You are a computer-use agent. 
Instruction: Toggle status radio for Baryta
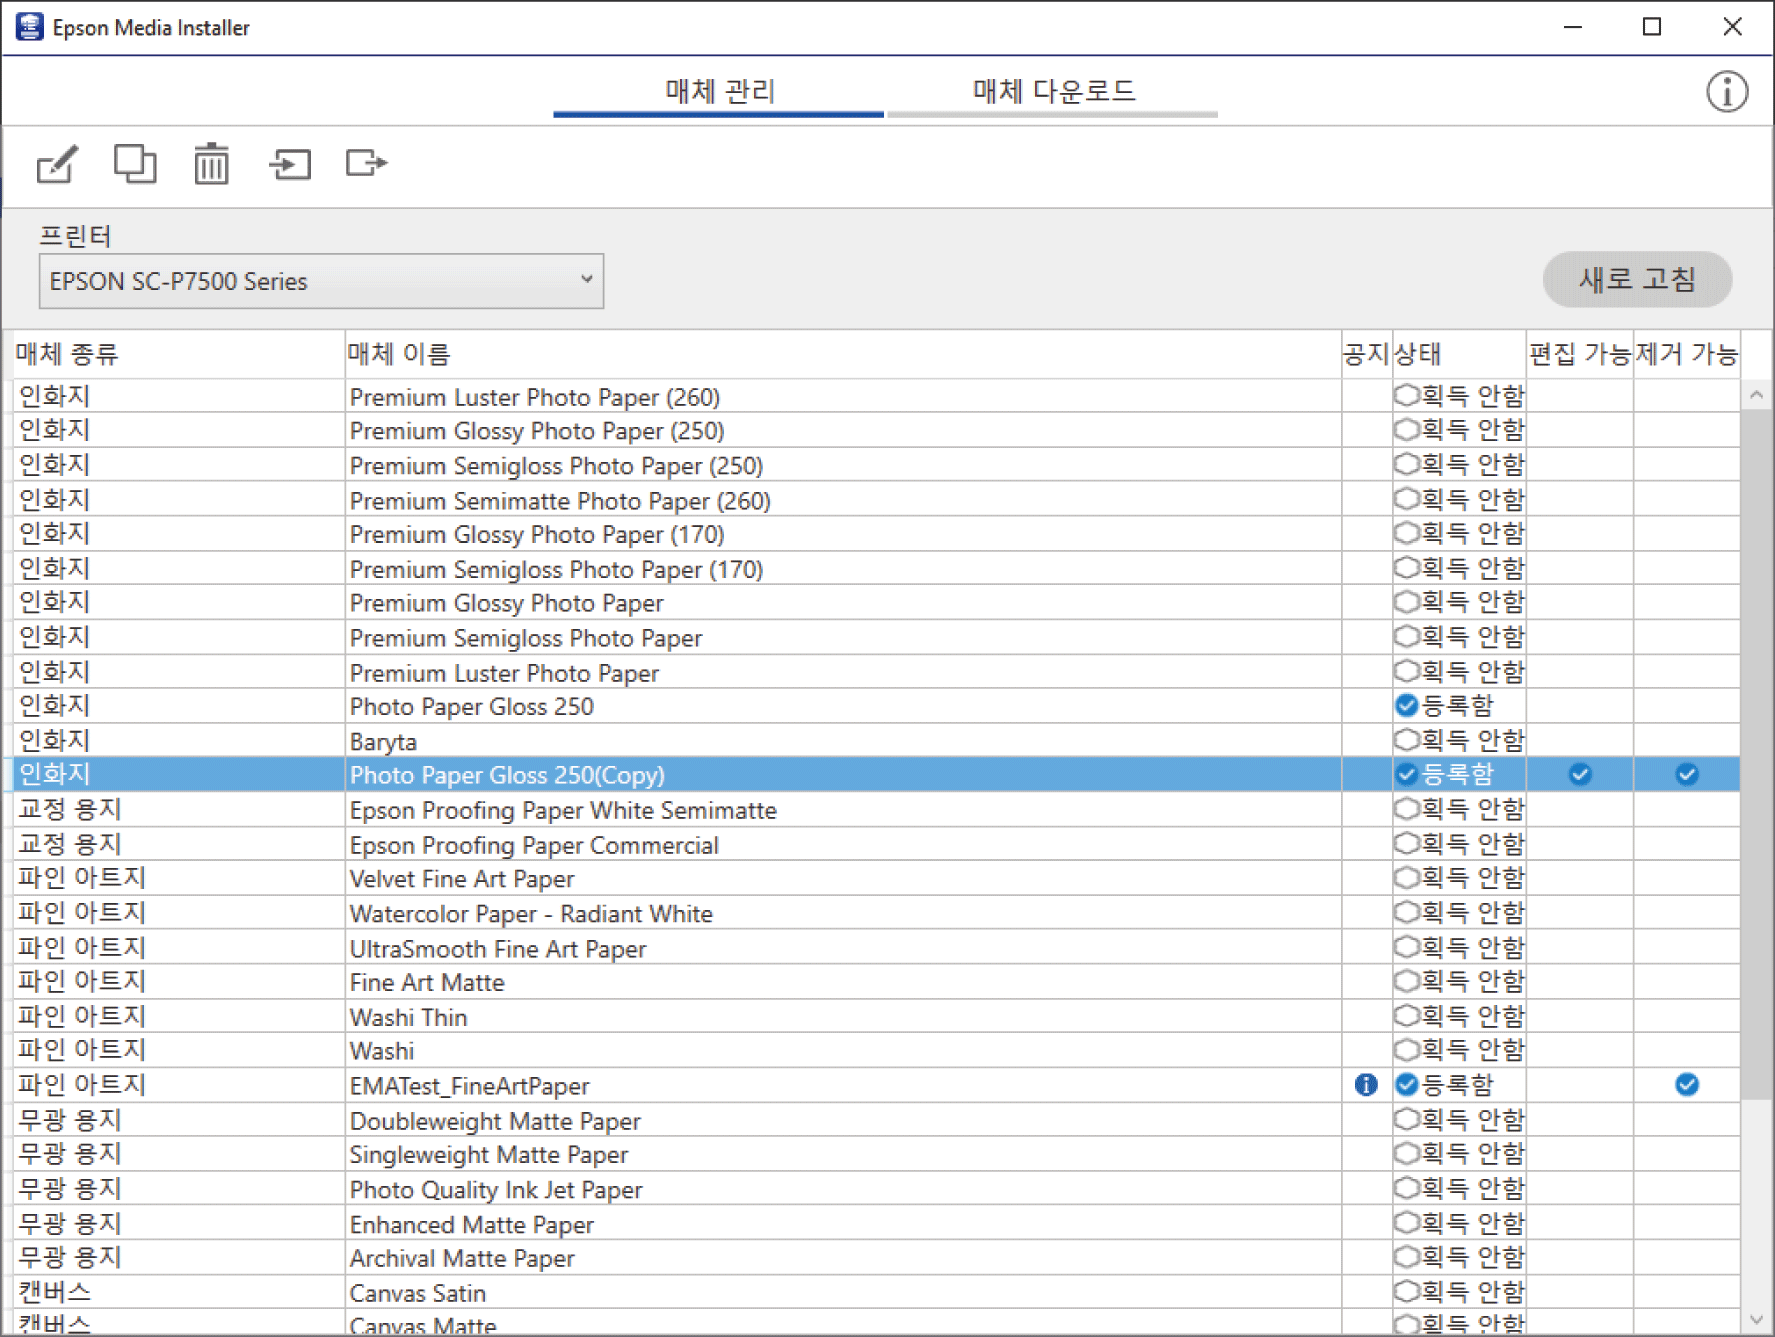(x=1406, y=740)
